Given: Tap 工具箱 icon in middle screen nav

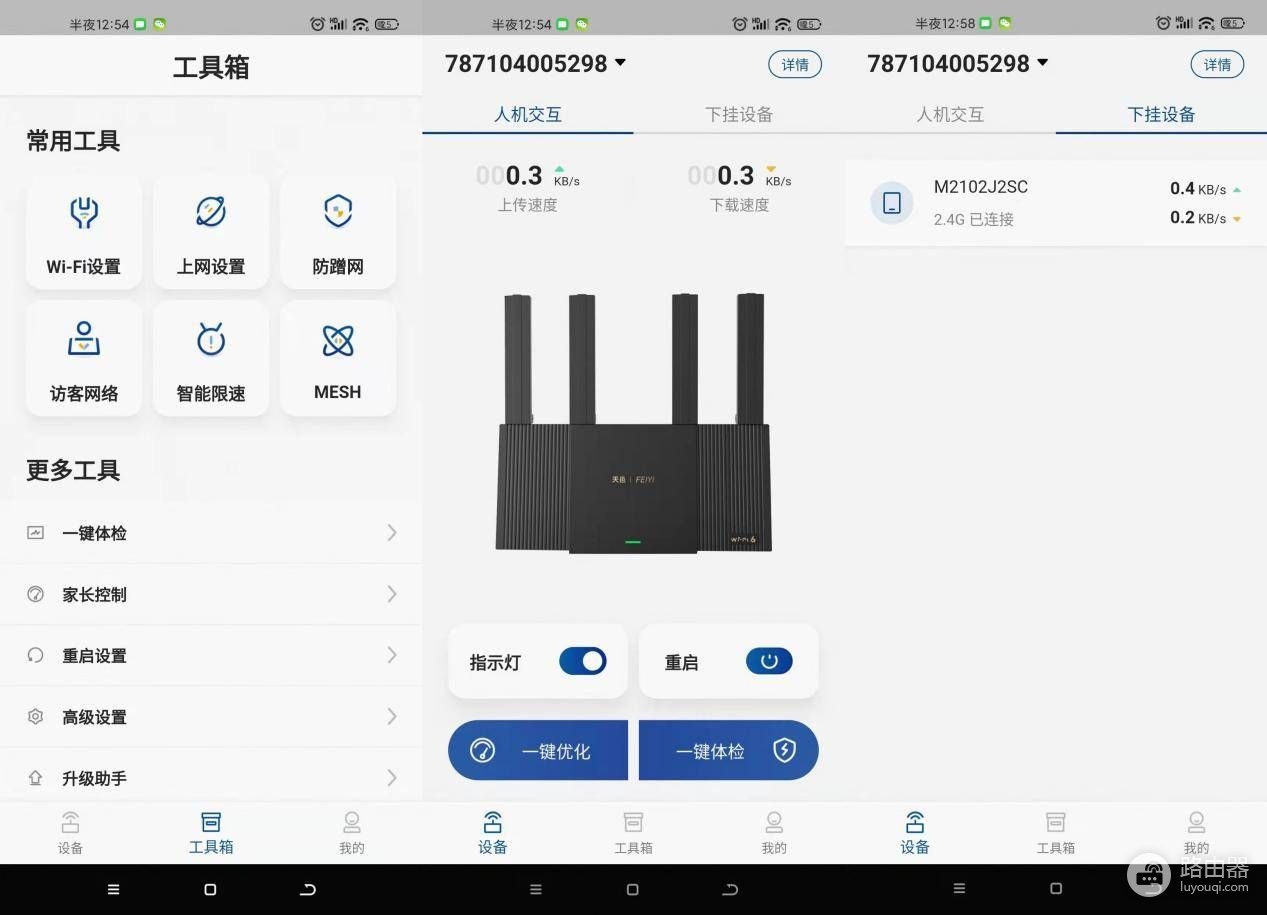Looking at the screenshot, I should point(633,822).
